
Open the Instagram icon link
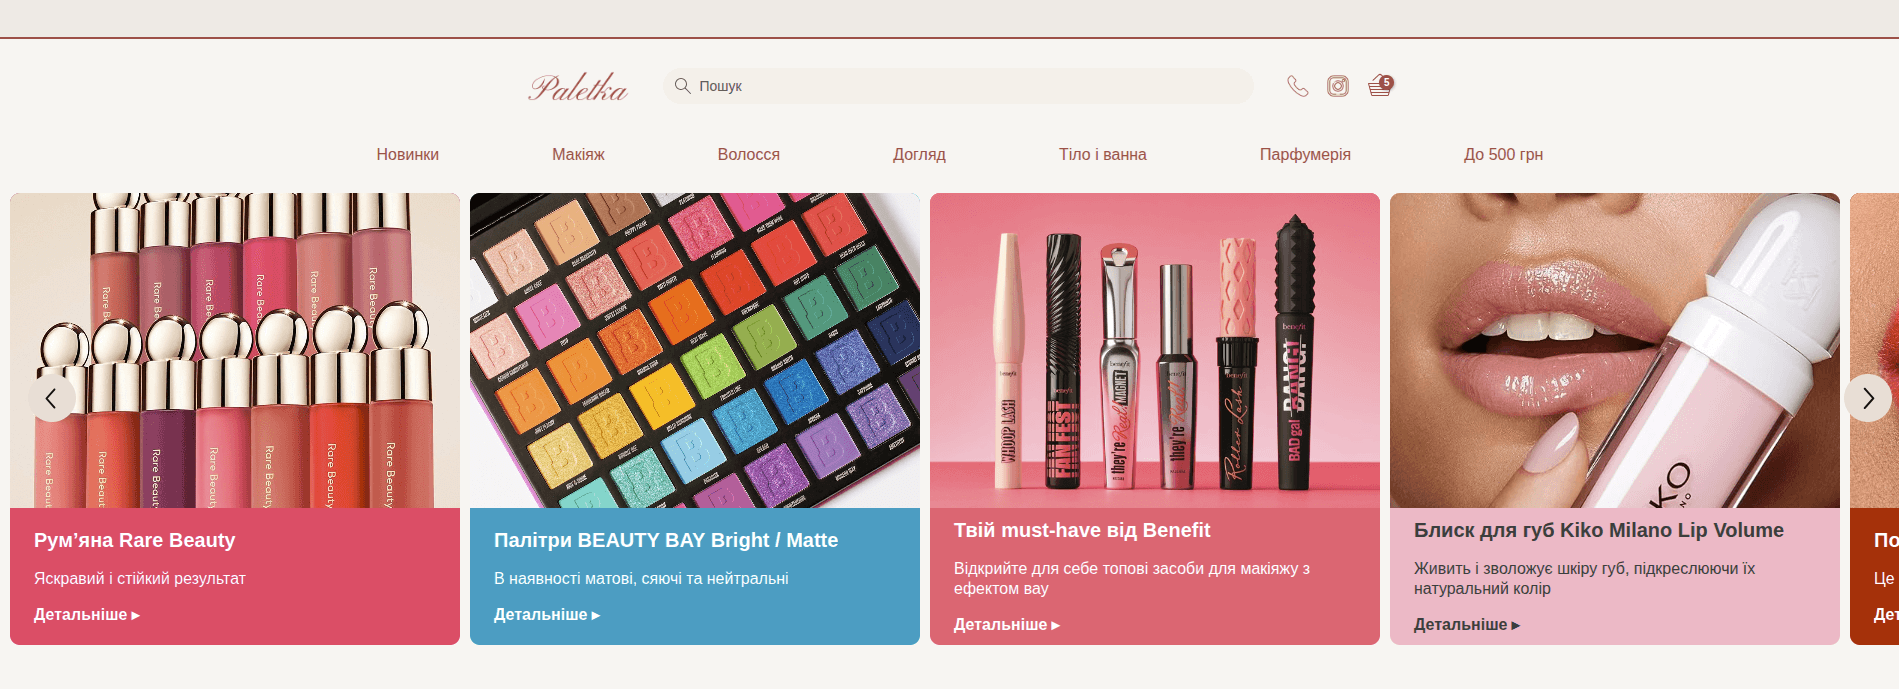click(1338, 86)
